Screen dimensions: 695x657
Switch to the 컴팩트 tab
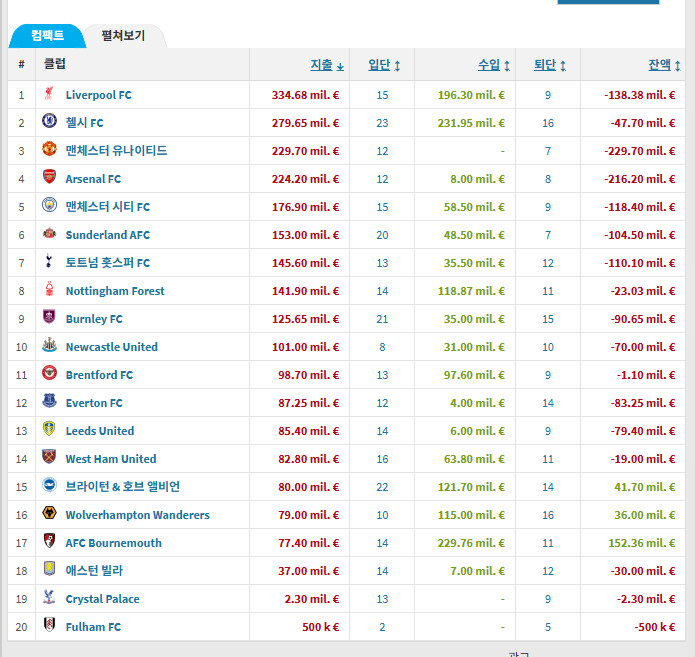pyautogui.click(x=47, y=35)
